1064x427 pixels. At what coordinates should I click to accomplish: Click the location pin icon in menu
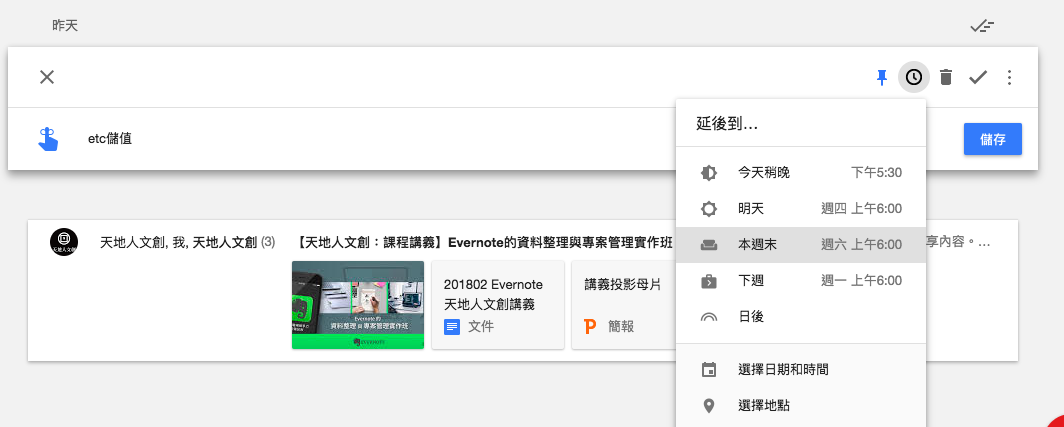[708, 406]
